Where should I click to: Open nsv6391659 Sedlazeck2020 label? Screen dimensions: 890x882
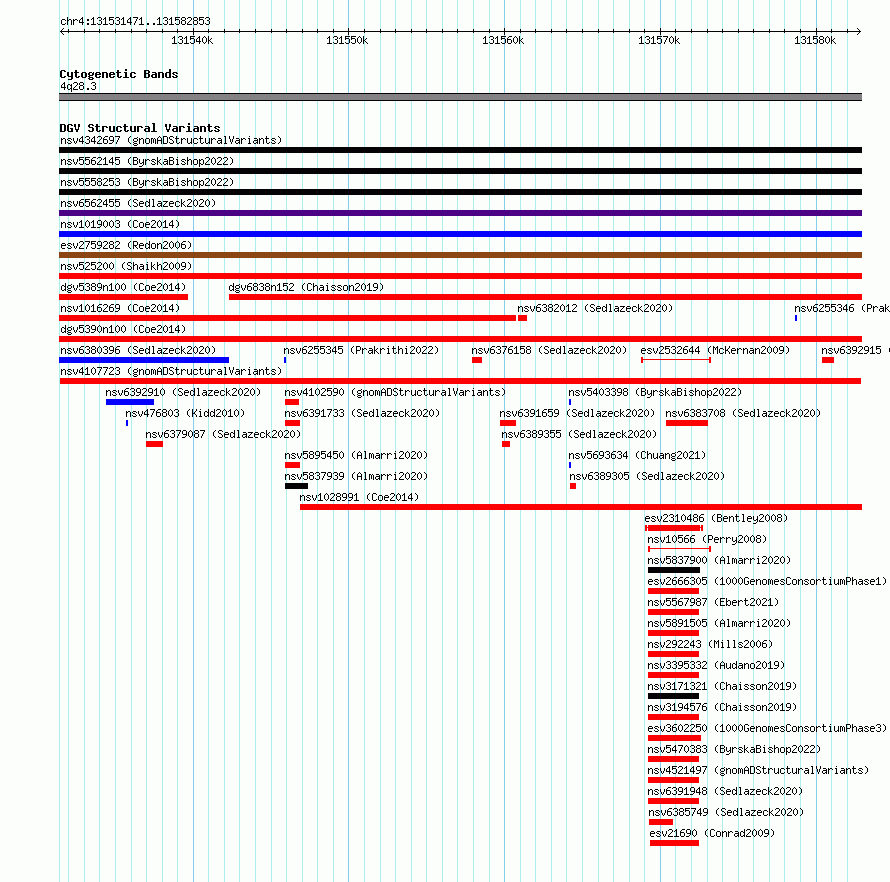click(x=577, y=413)
